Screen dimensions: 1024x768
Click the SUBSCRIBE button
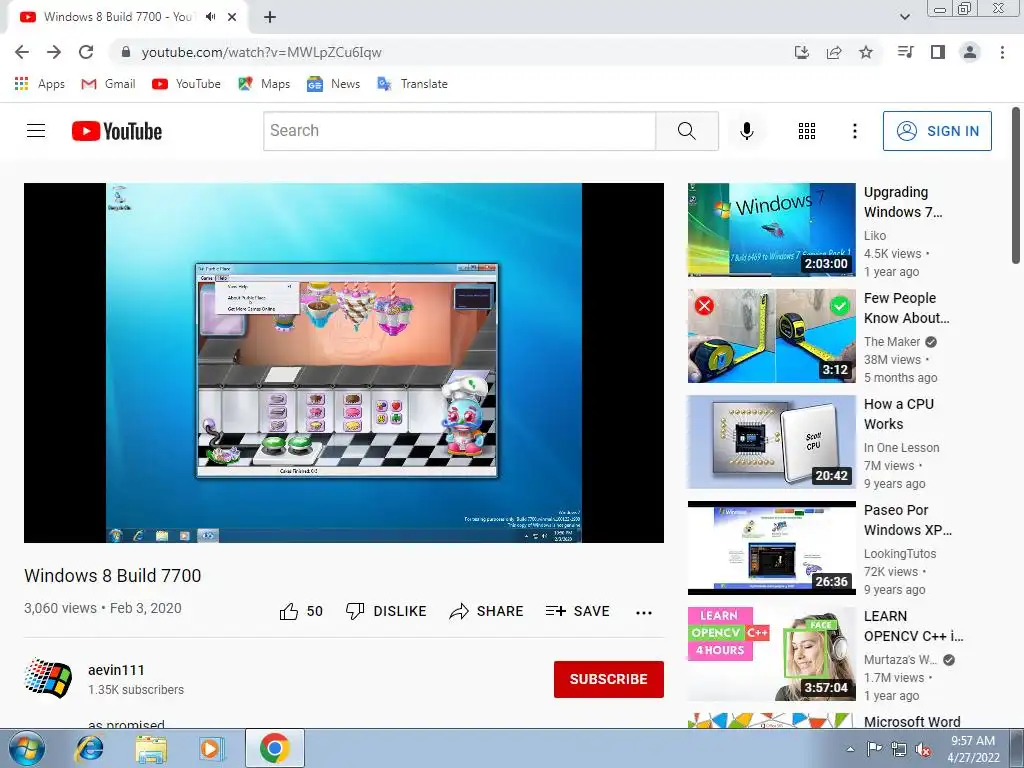point(609,679)
